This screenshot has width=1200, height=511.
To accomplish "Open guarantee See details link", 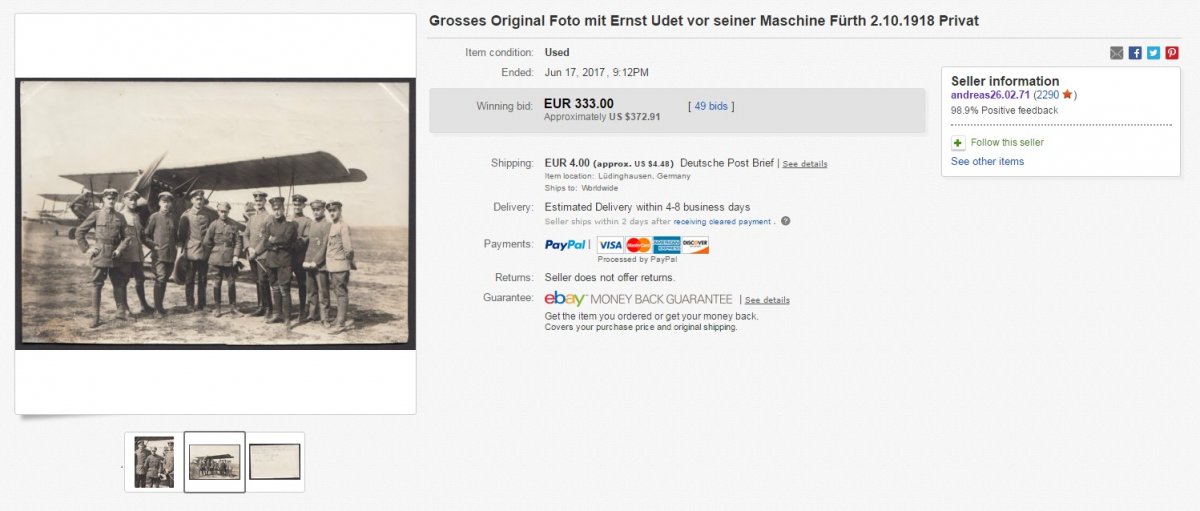I will point(767,300).
